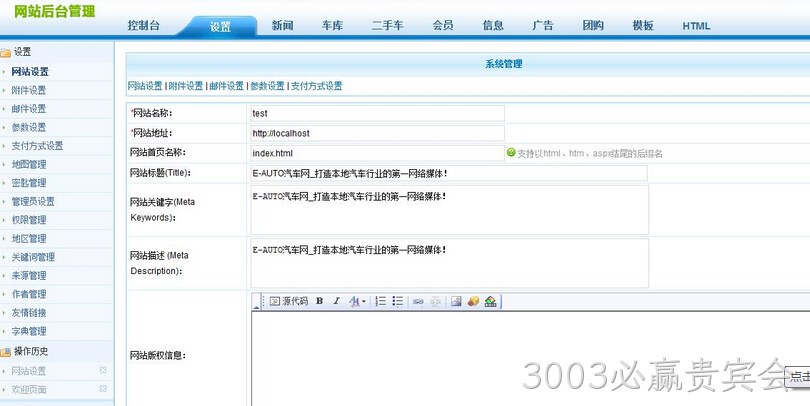Click the 网站设置 link under 系统管理

(145, 86)
